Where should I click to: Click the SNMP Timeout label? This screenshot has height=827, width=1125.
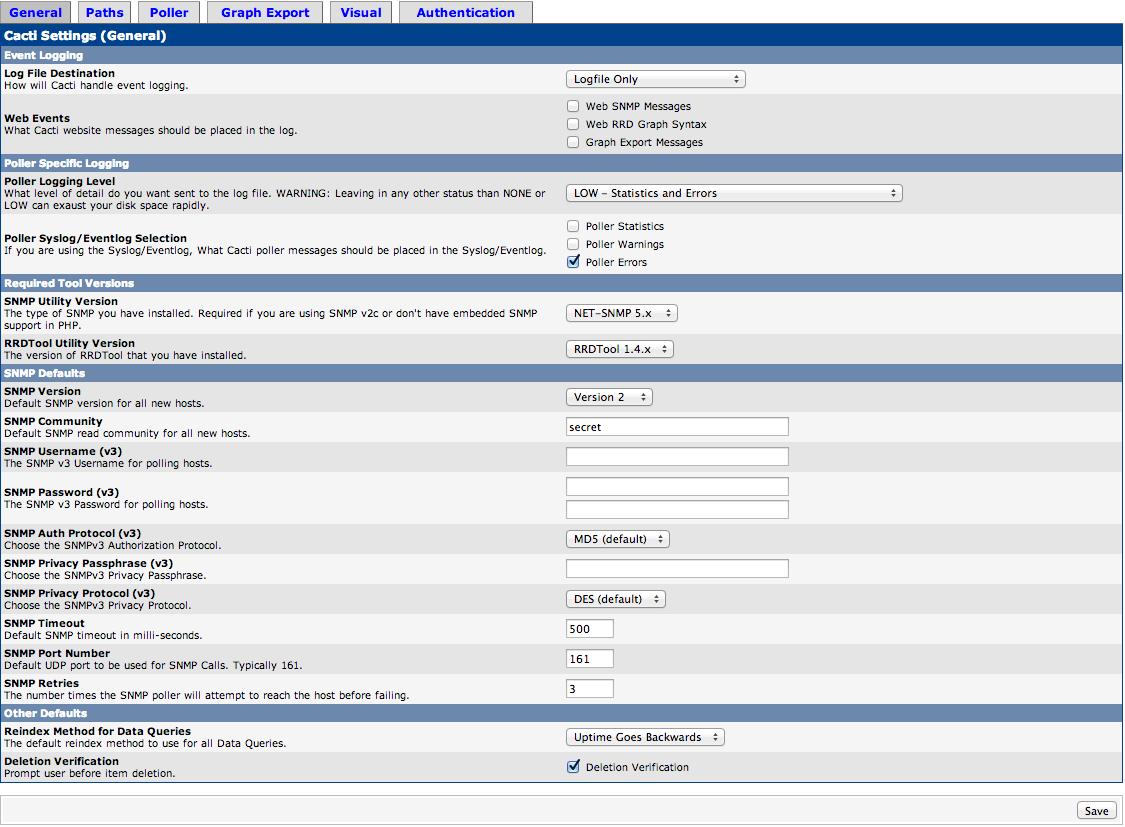pos(44,623)
